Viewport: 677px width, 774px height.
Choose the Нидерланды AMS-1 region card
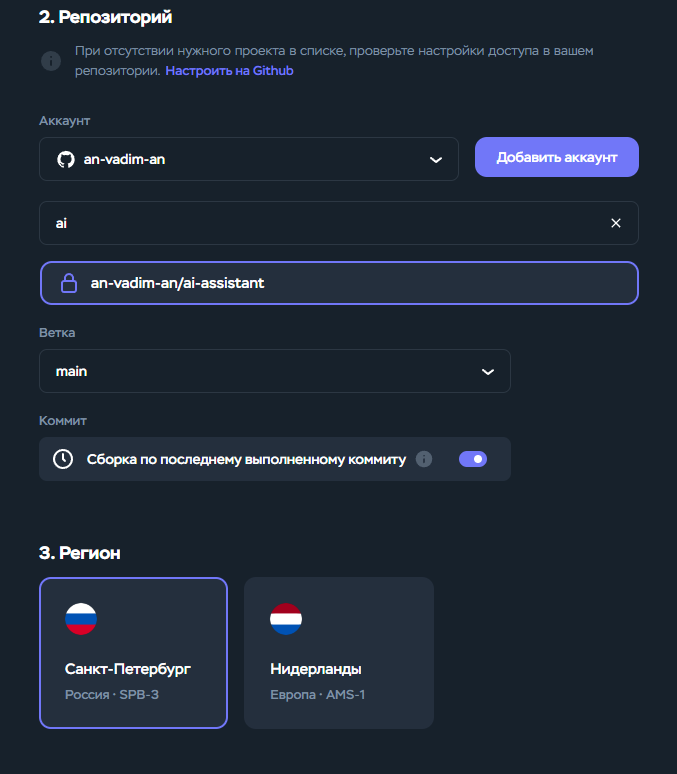[x=339, y=653]
